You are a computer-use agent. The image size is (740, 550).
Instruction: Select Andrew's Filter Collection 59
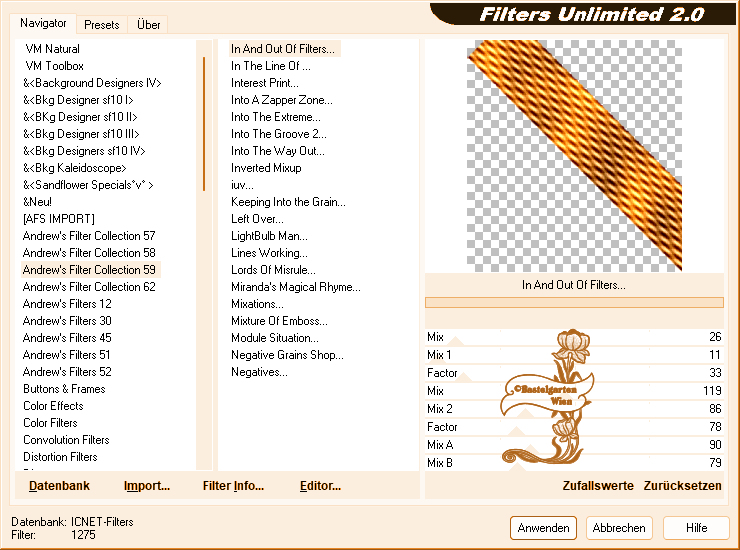(89, 270)
